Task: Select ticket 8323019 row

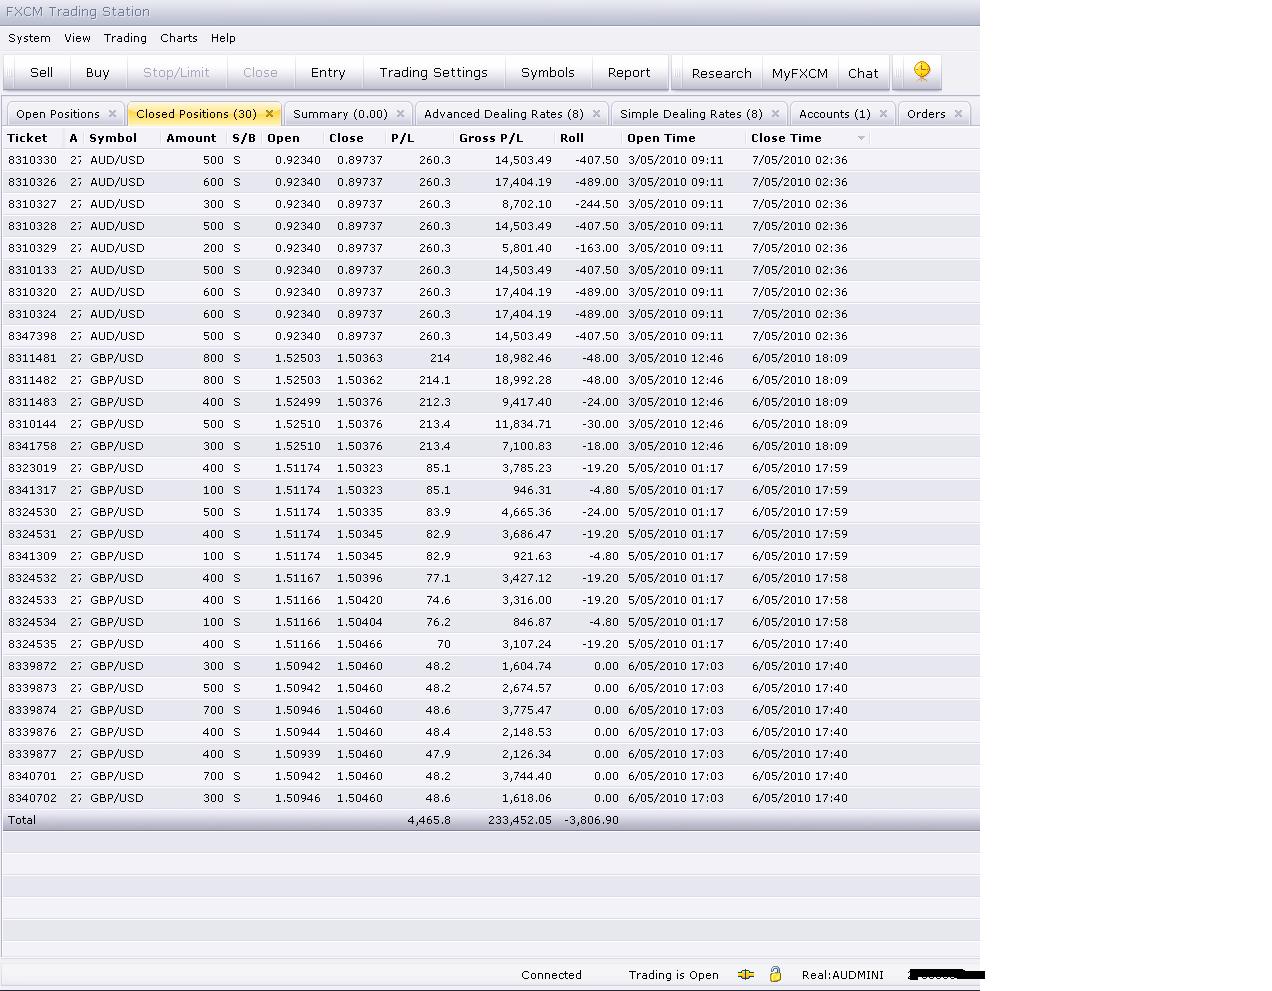Action: [x=490, y=468]
